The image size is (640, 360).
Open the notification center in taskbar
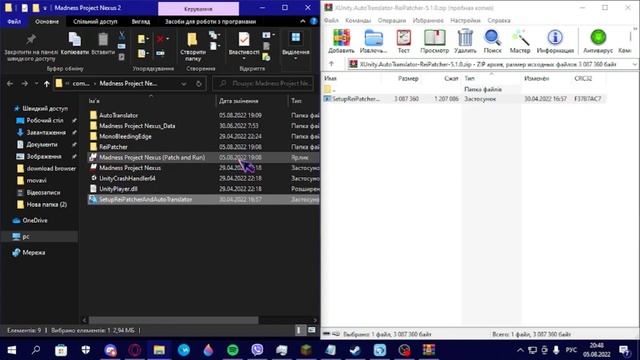pos(624,350)
